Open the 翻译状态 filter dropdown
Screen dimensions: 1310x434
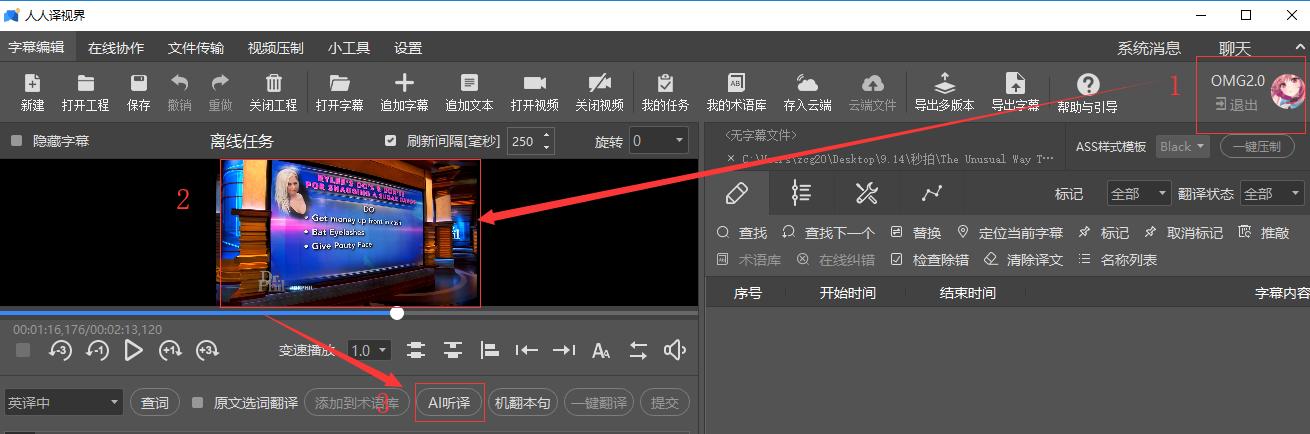(x=1273, y=193)
